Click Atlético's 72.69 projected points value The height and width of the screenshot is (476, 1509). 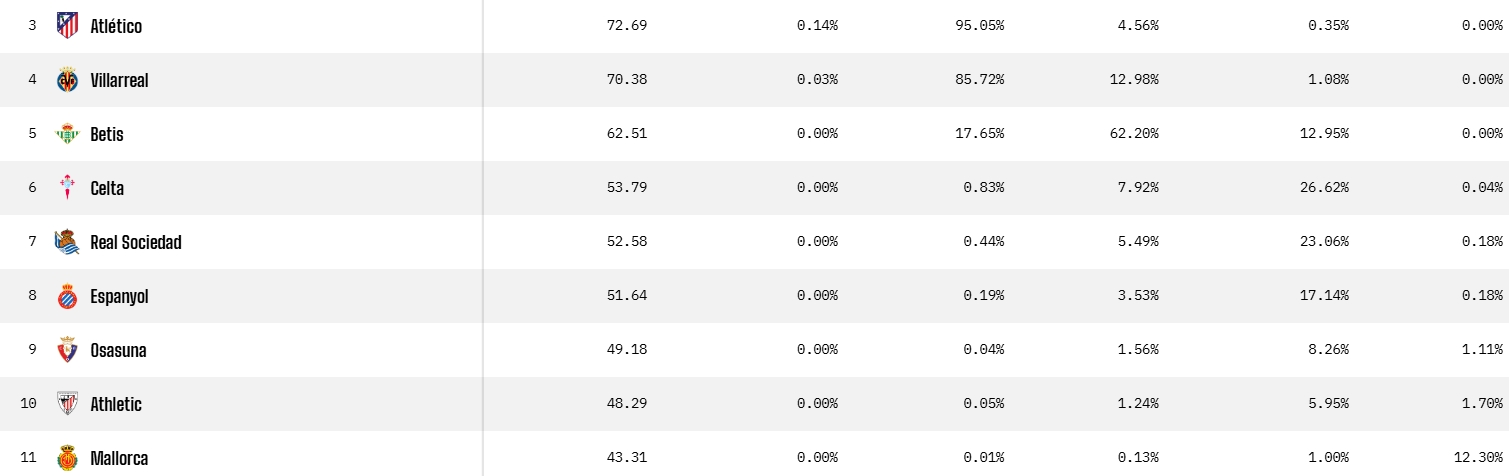tap(627, 26)
